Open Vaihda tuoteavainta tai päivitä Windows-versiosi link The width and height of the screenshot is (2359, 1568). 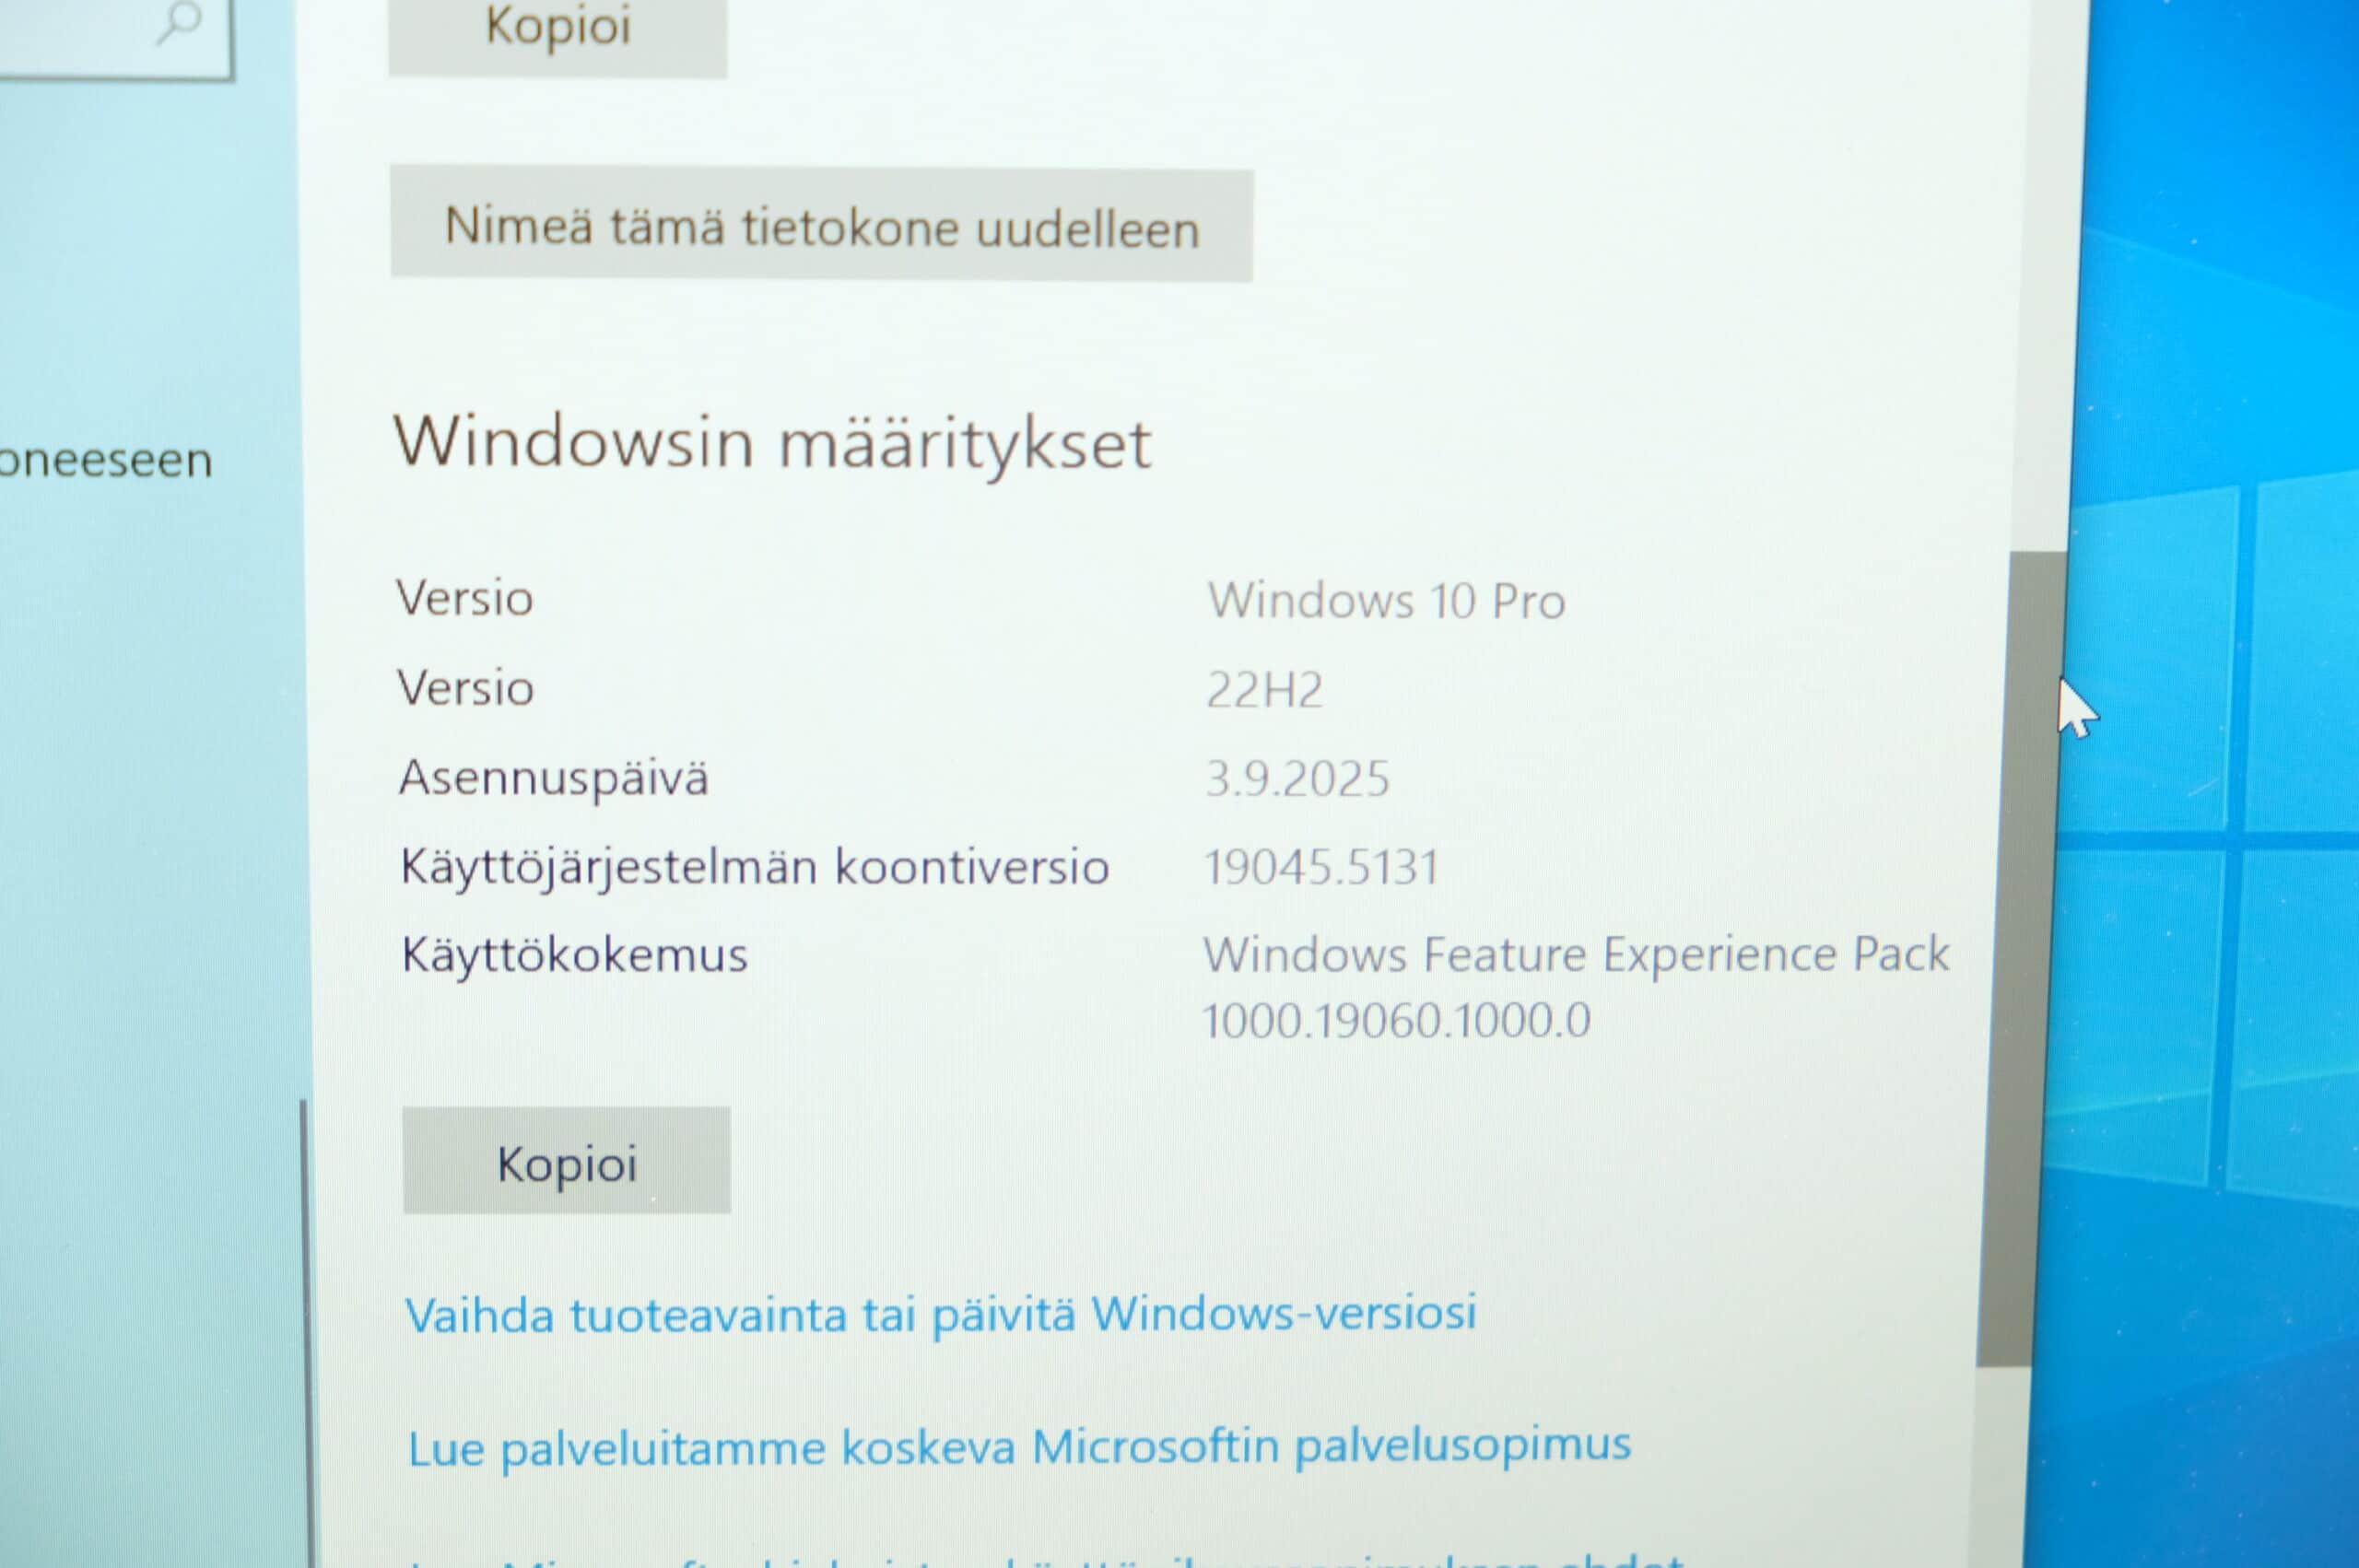coord(940,1314)
